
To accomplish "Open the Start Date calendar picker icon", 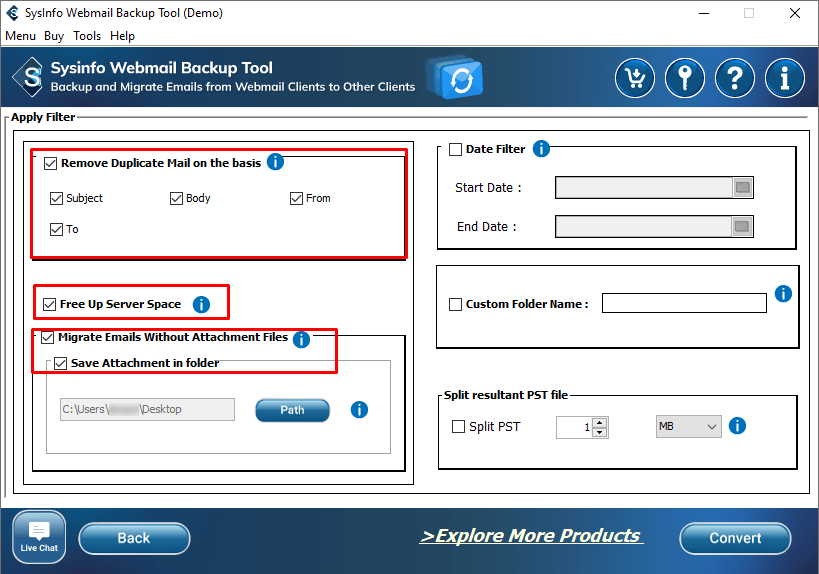I will (x=742, y=188).
